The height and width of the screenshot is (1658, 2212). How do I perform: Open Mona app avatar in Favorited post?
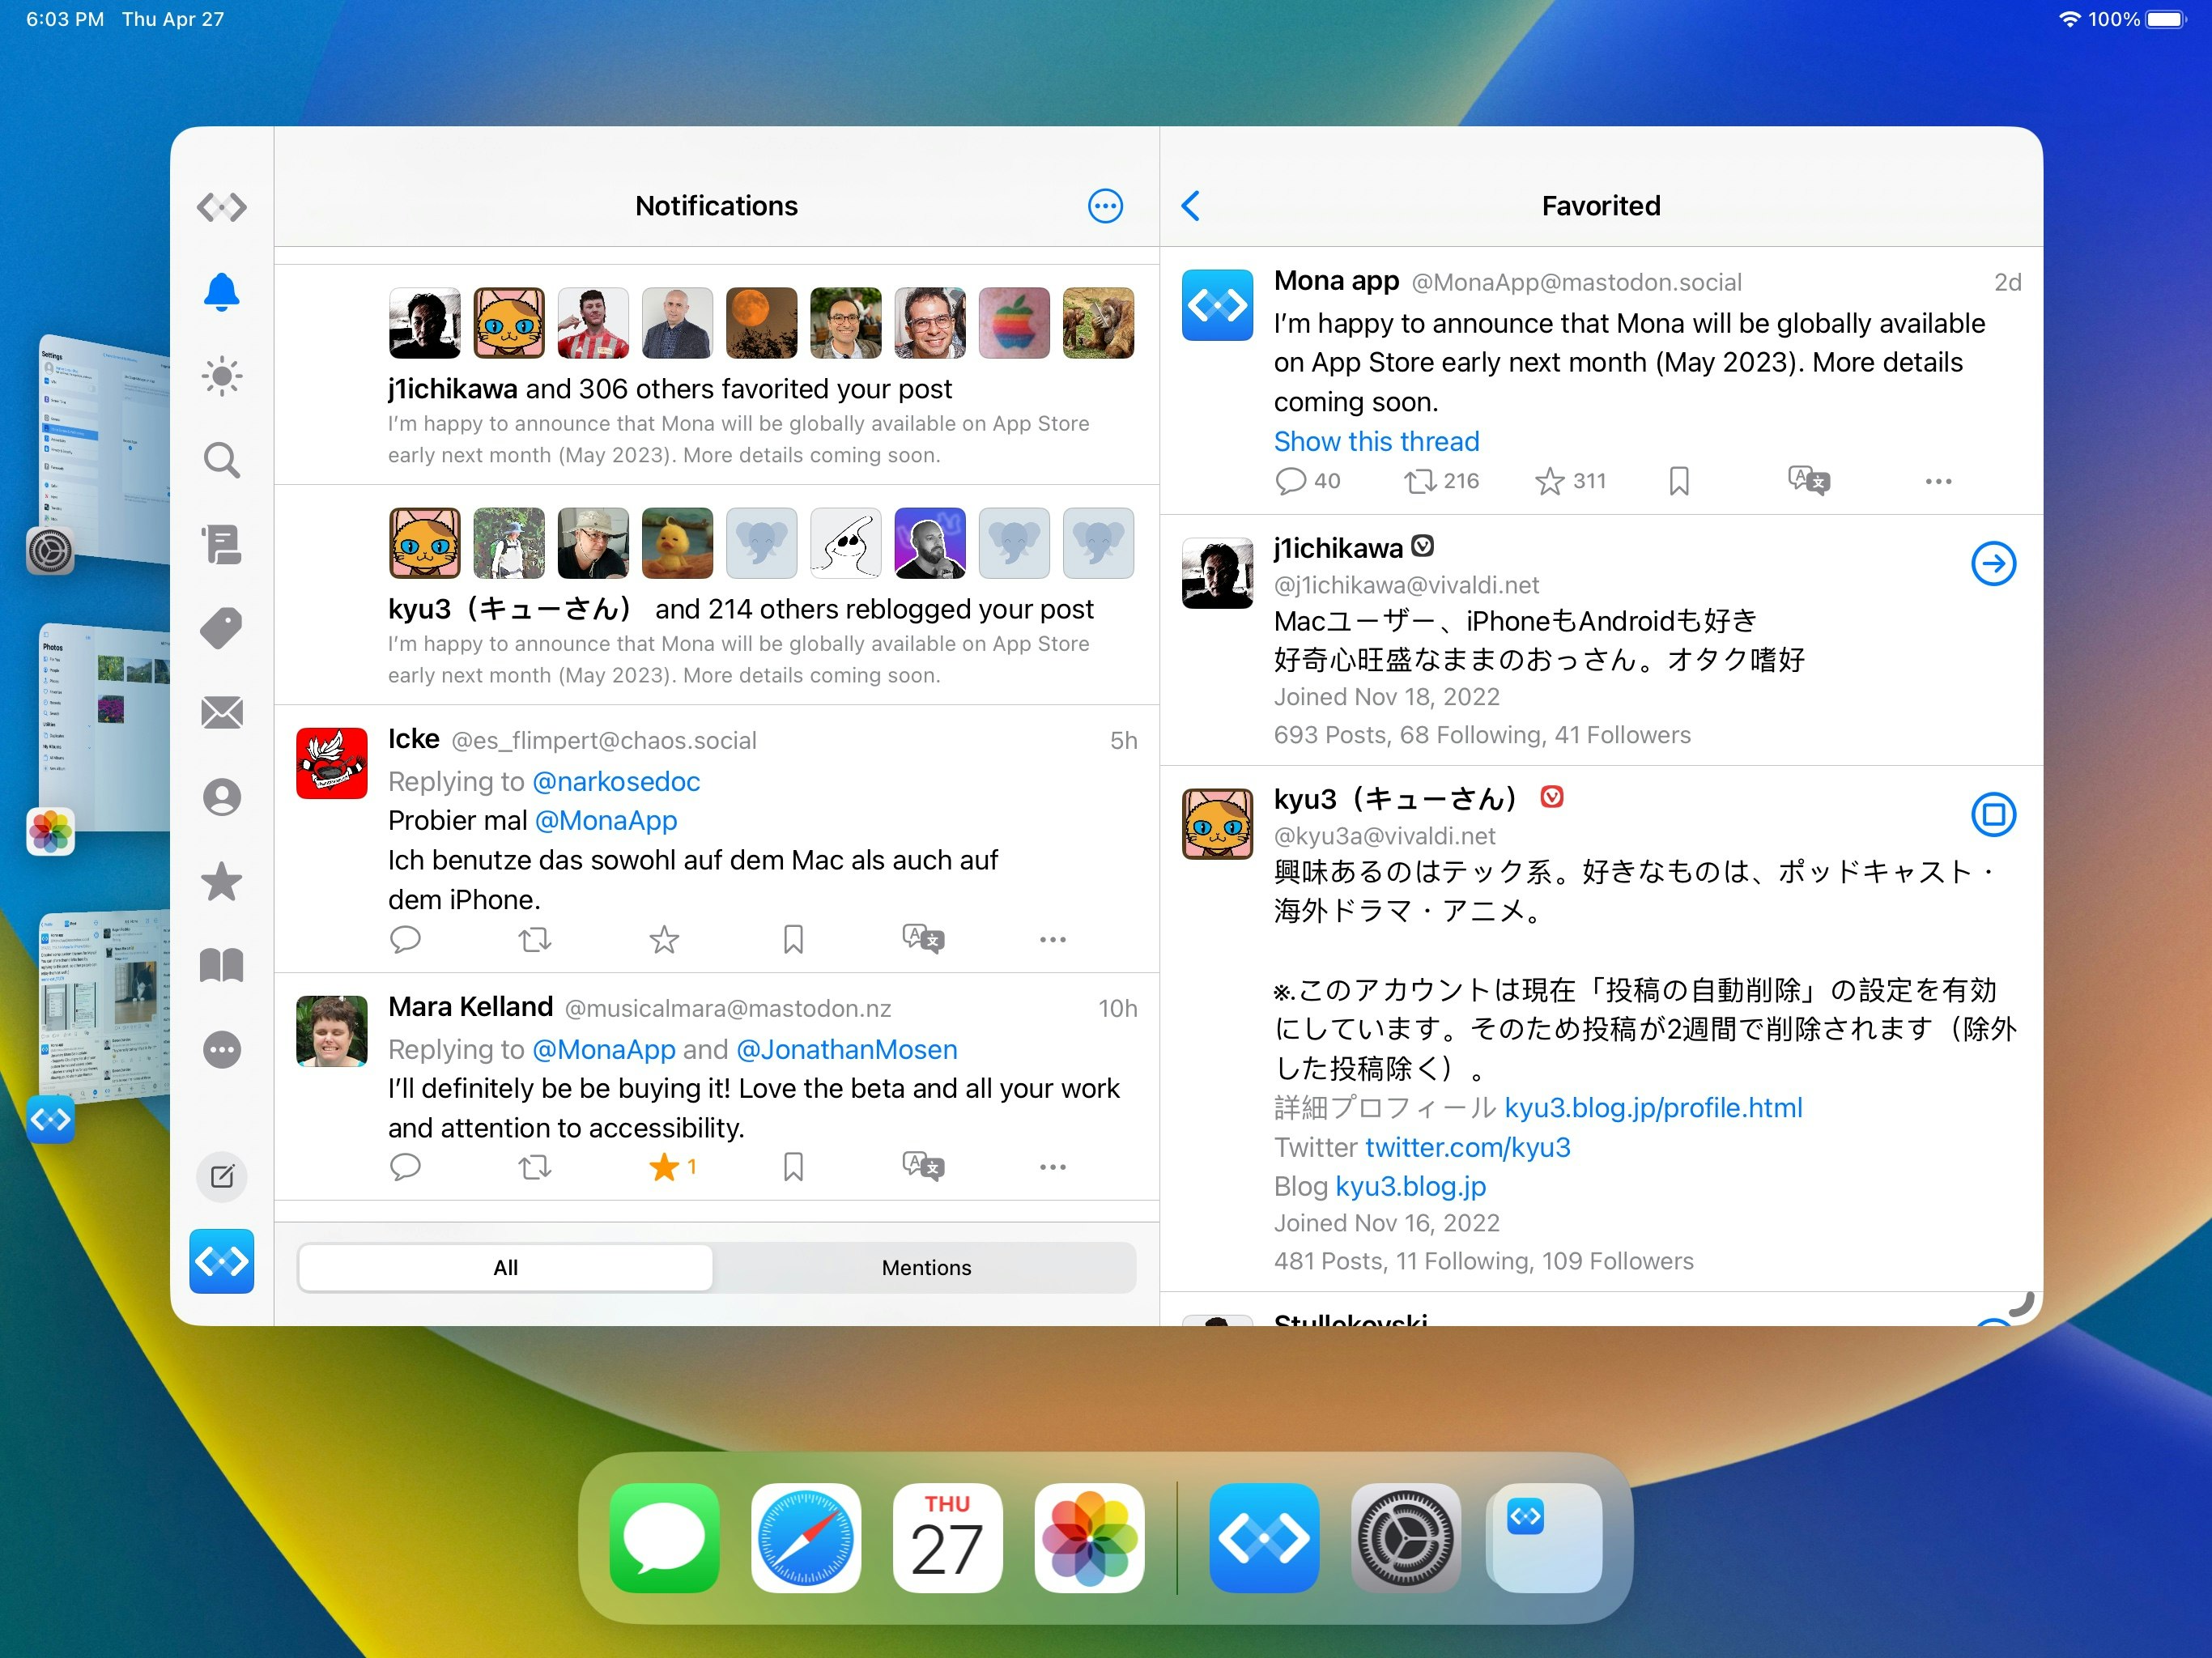(x=1217, y=305)
